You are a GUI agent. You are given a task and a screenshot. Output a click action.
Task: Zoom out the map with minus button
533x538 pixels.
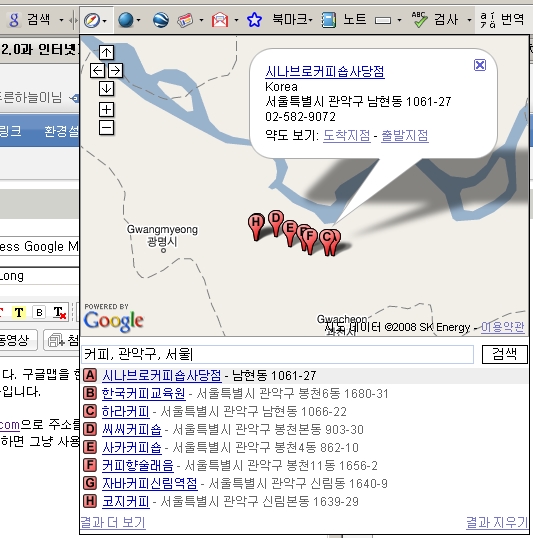(106, 128)
